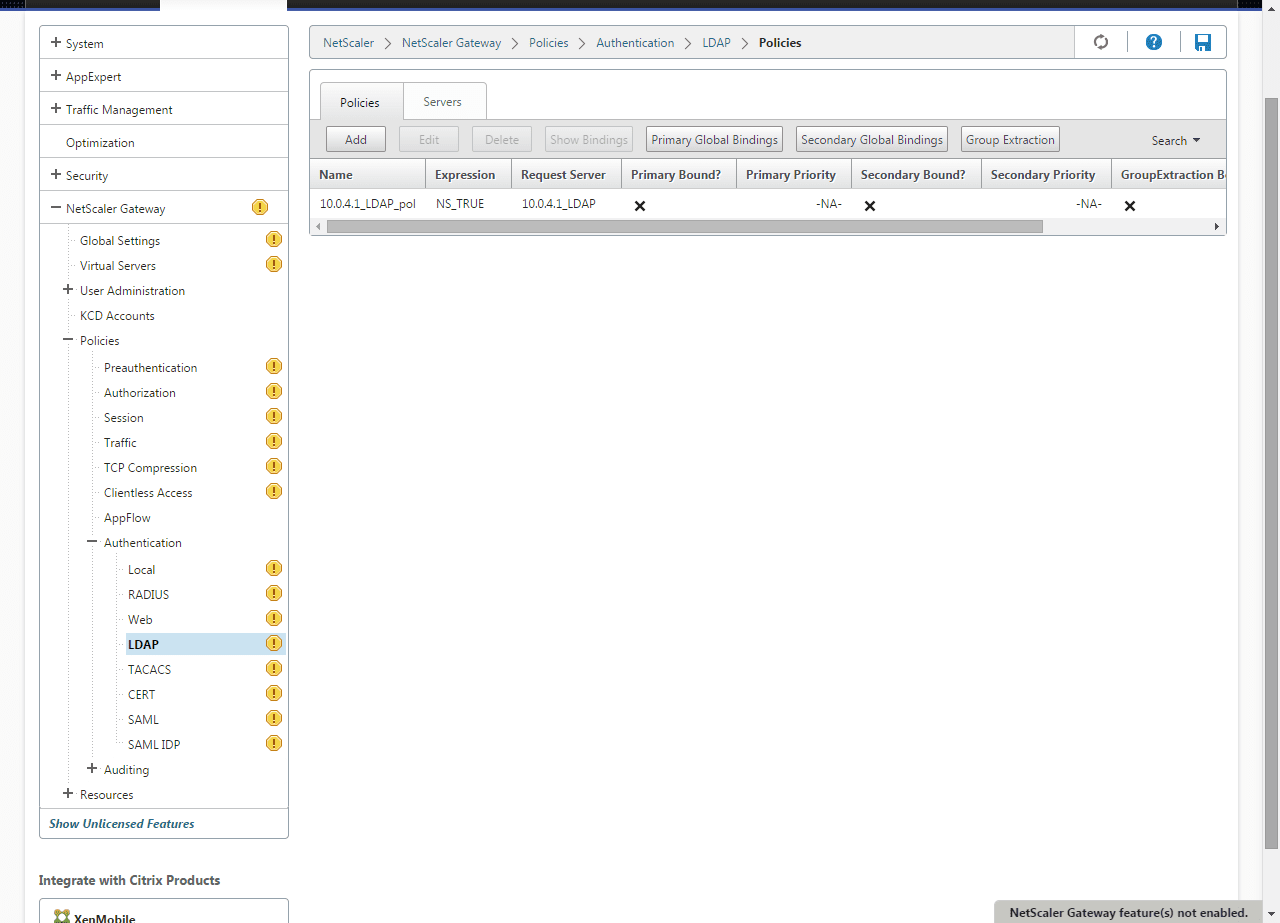This screenshot has height=923, width=1280.
Task: Click the refresh icon in header
Action: tap(1101, 42)
